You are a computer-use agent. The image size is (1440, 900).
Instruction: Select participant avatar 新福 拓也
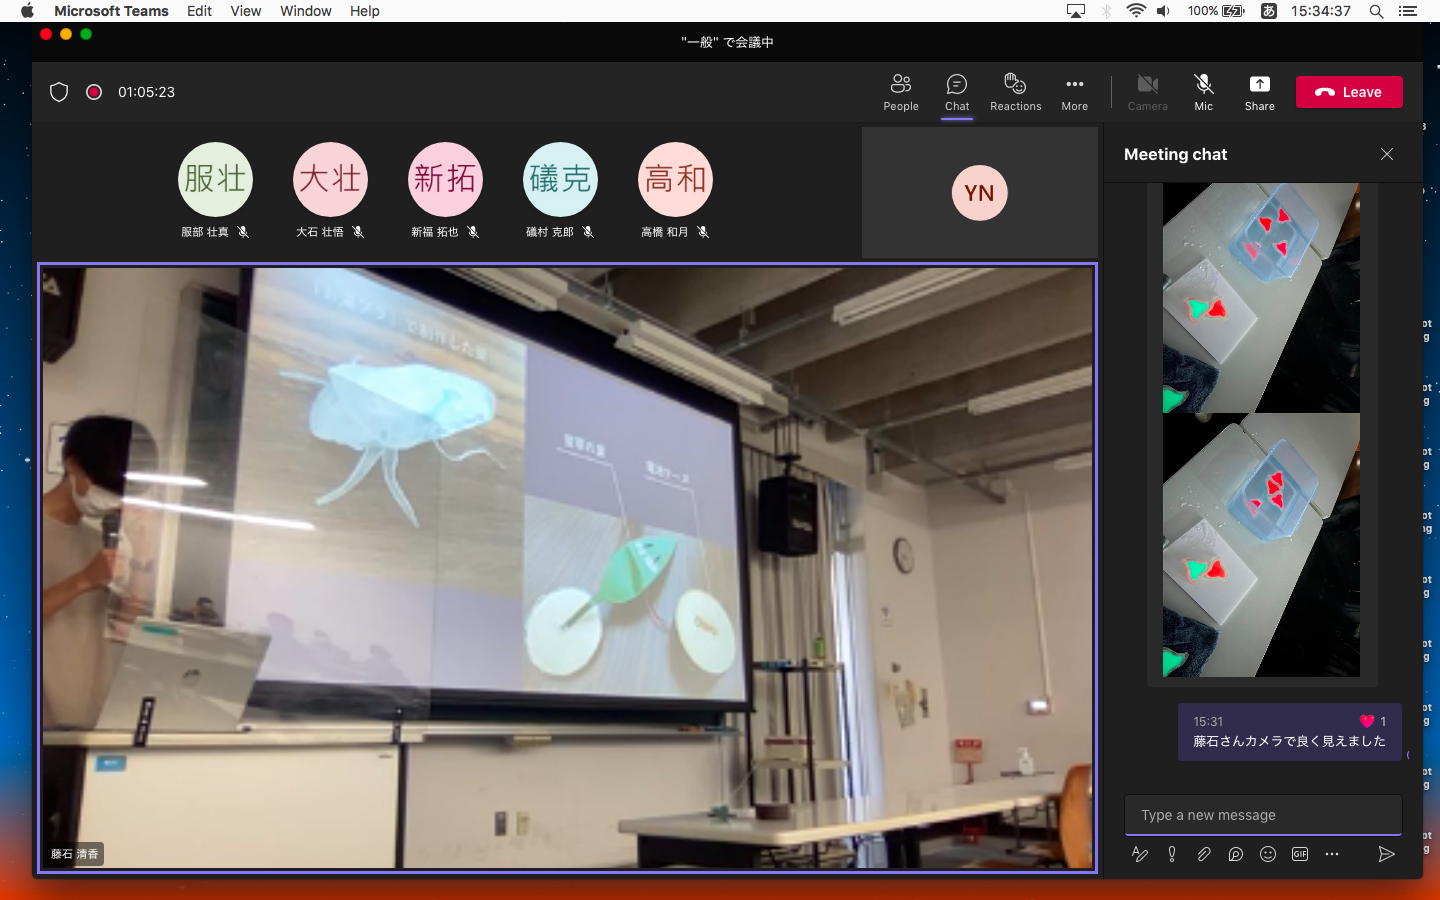pos(445,179)
